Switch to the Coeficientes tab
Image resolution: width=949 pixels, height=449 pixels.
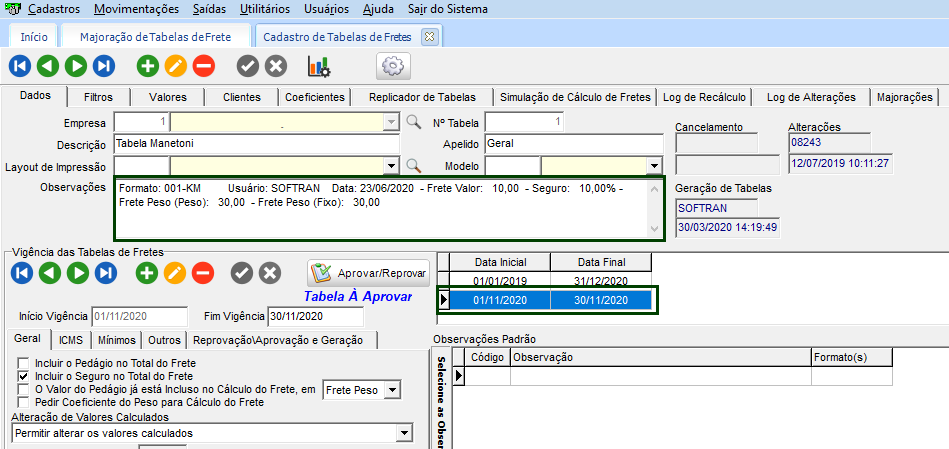314,97
